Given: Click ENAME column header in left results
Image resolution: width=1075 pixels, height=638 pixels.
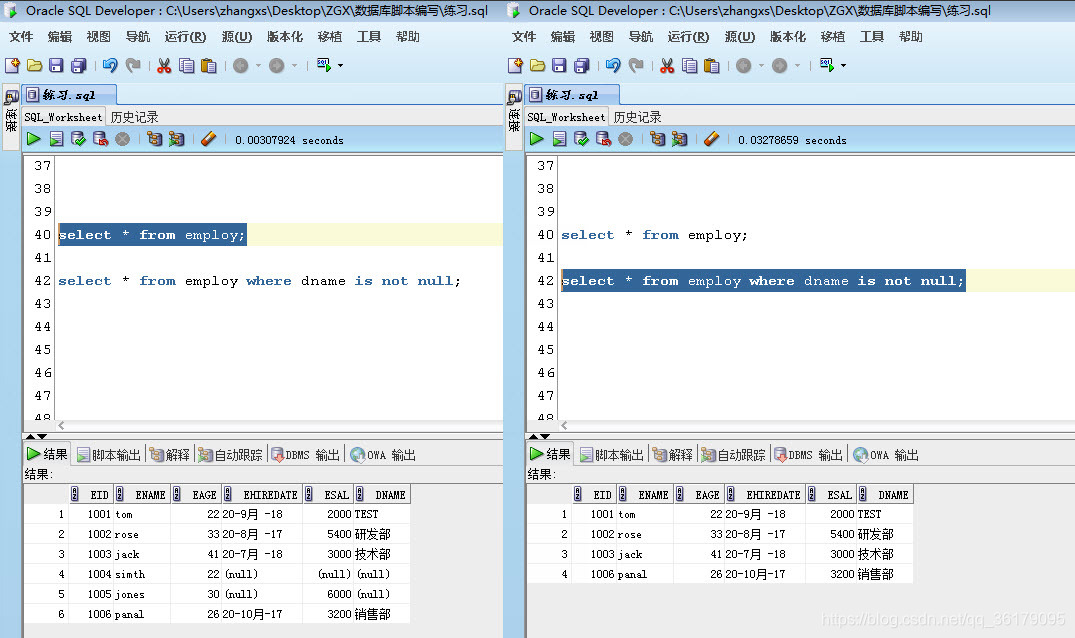Looking at the screenshot, I should 141,495.
